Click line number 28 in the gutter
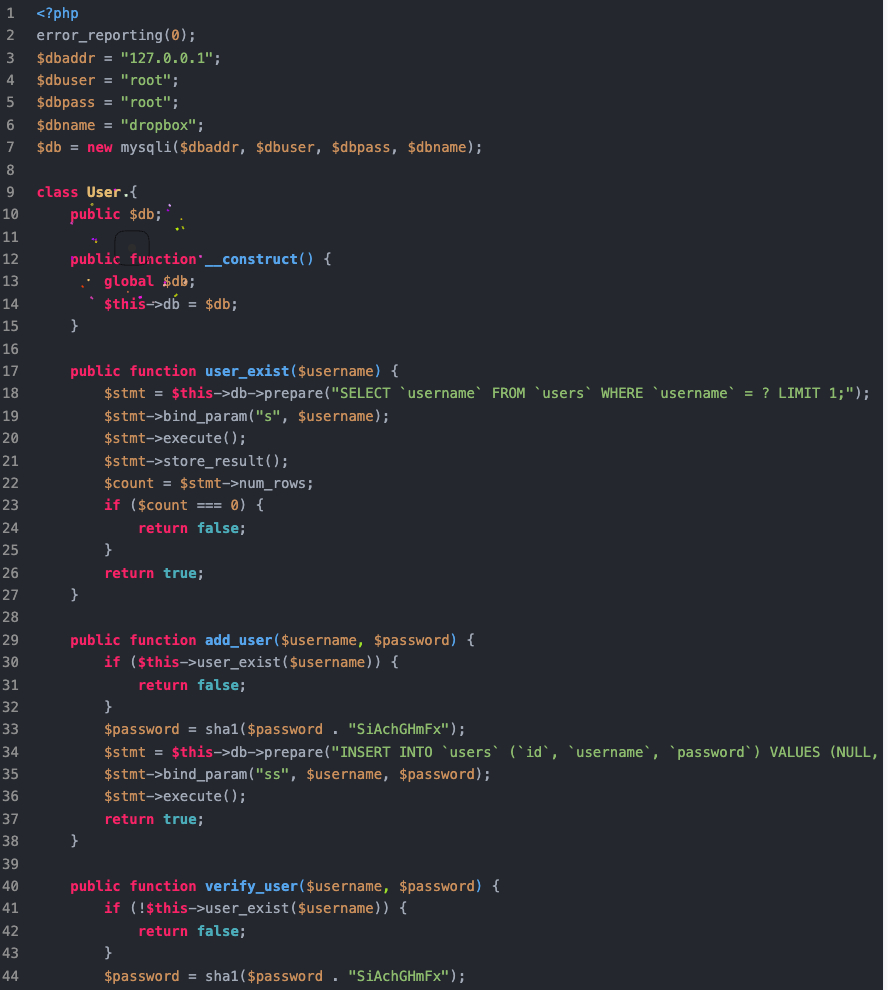888x990 pixels. (x=10, y=617)
